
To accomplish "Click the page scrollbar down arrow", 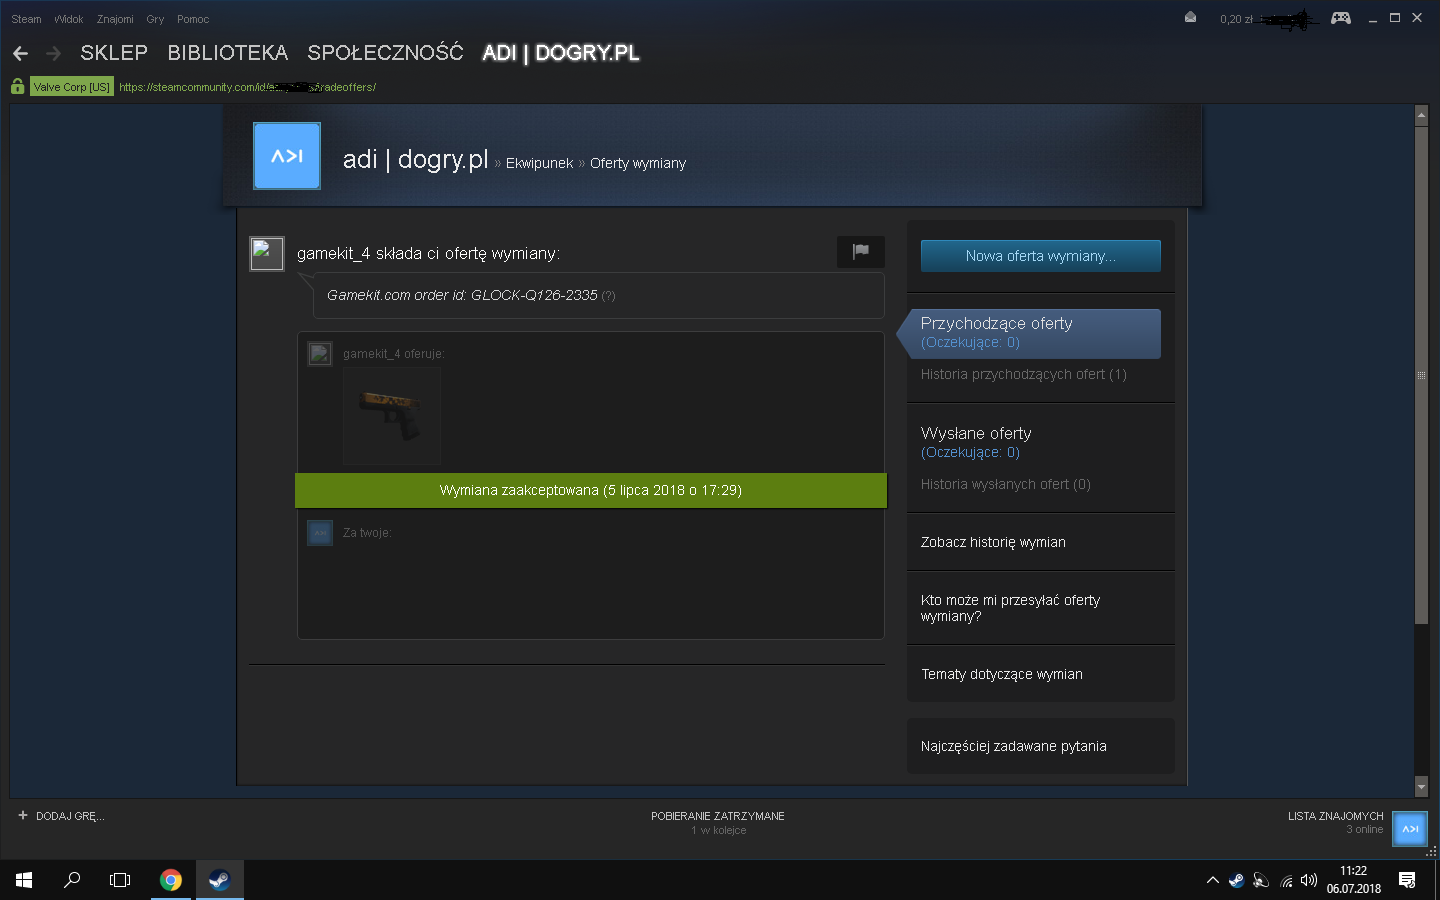I will click(1422, 788).
